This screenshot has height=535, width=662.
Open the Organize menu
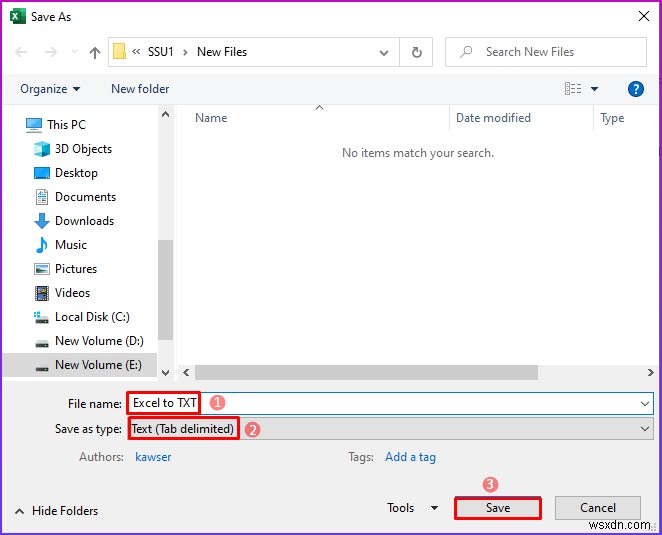point(50,89)
